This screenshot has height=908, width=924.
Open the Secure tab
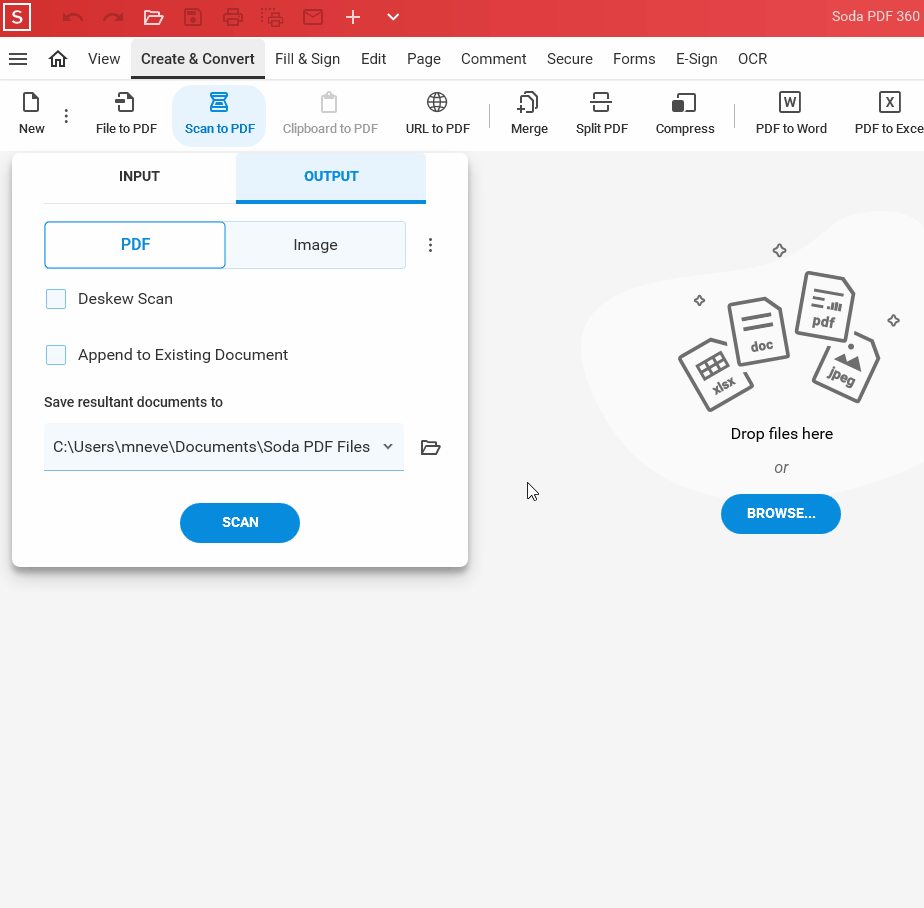tap(570, 59)
